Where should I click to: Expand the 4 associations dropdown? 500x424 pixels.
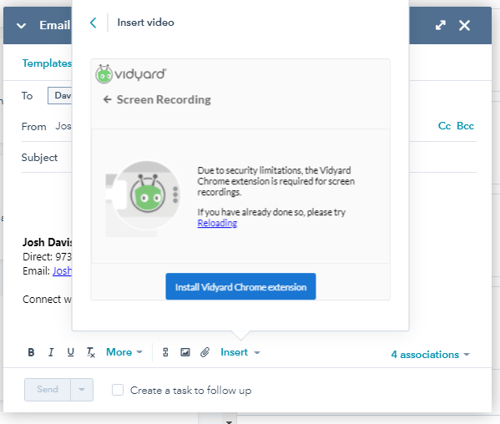point(430,354)
